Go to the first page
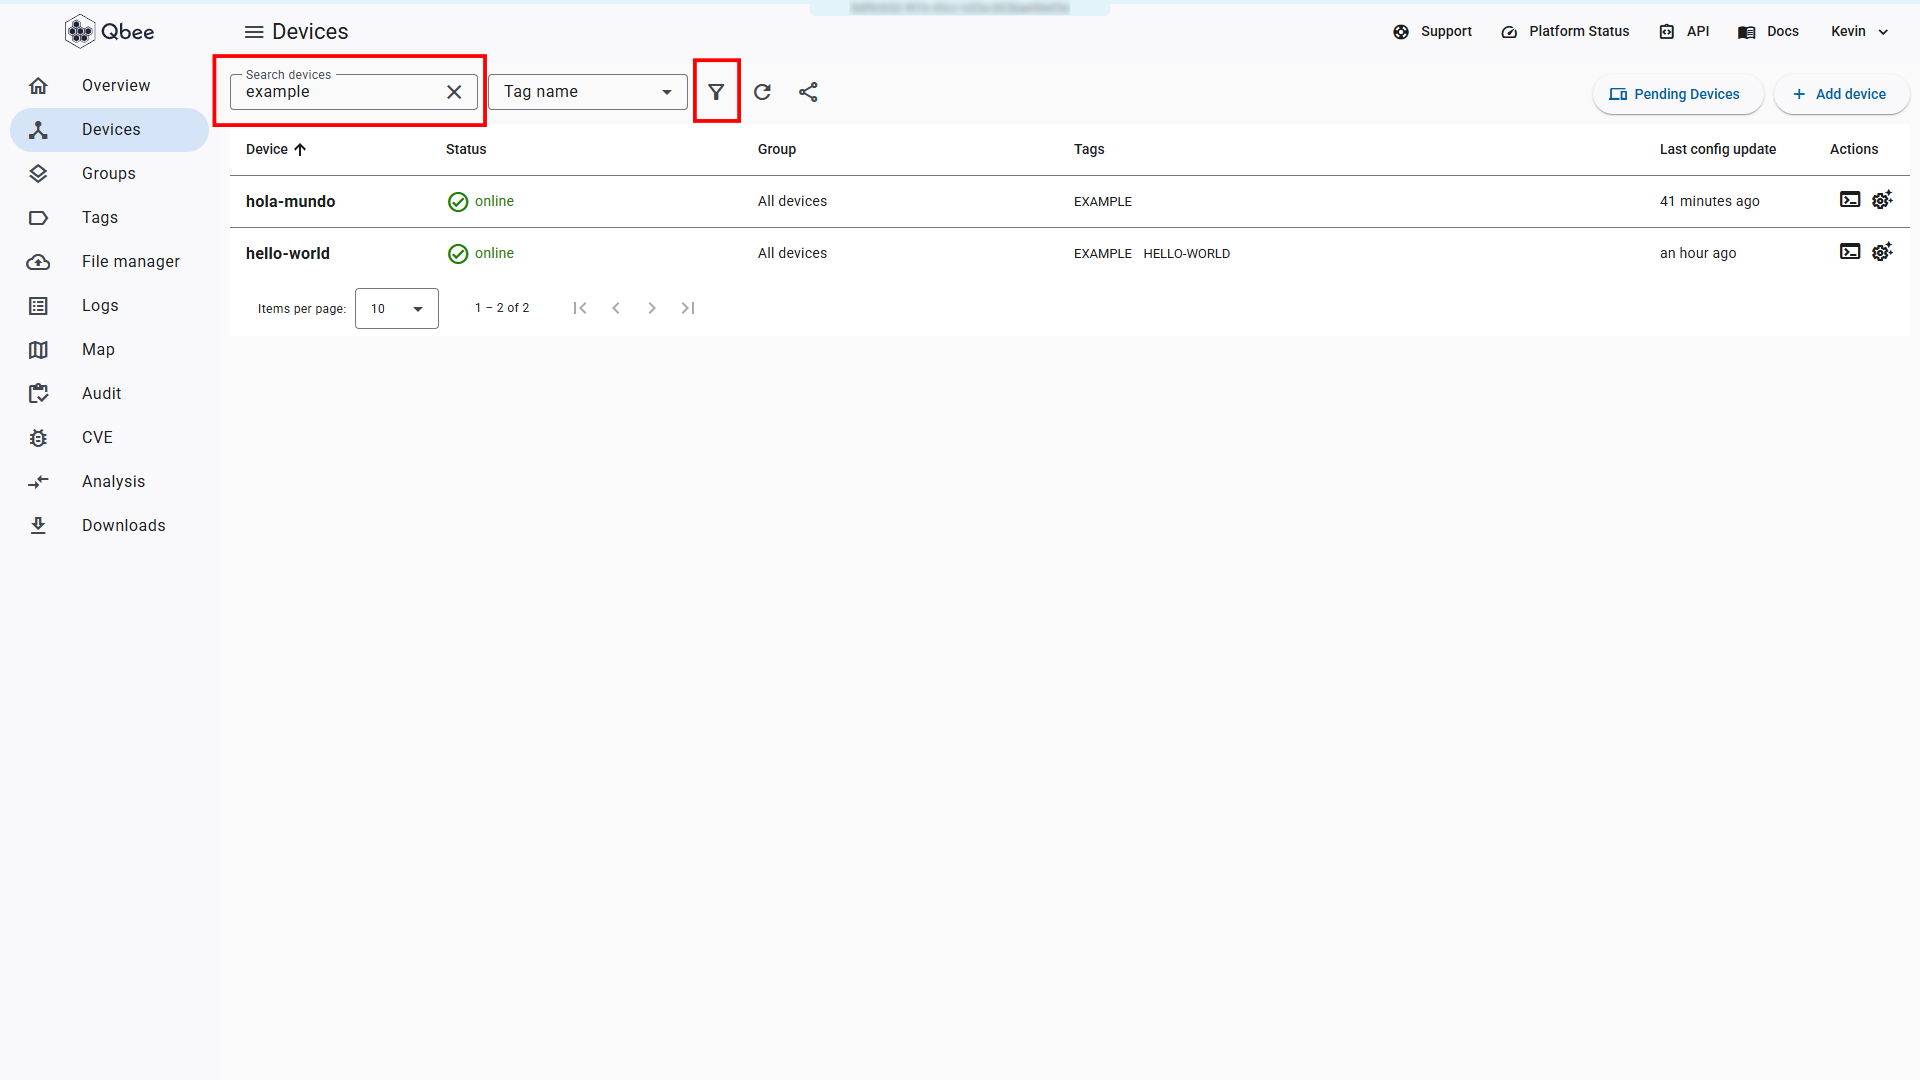The width and height of the screenshot is (1920, 1080). click(580, 308)
